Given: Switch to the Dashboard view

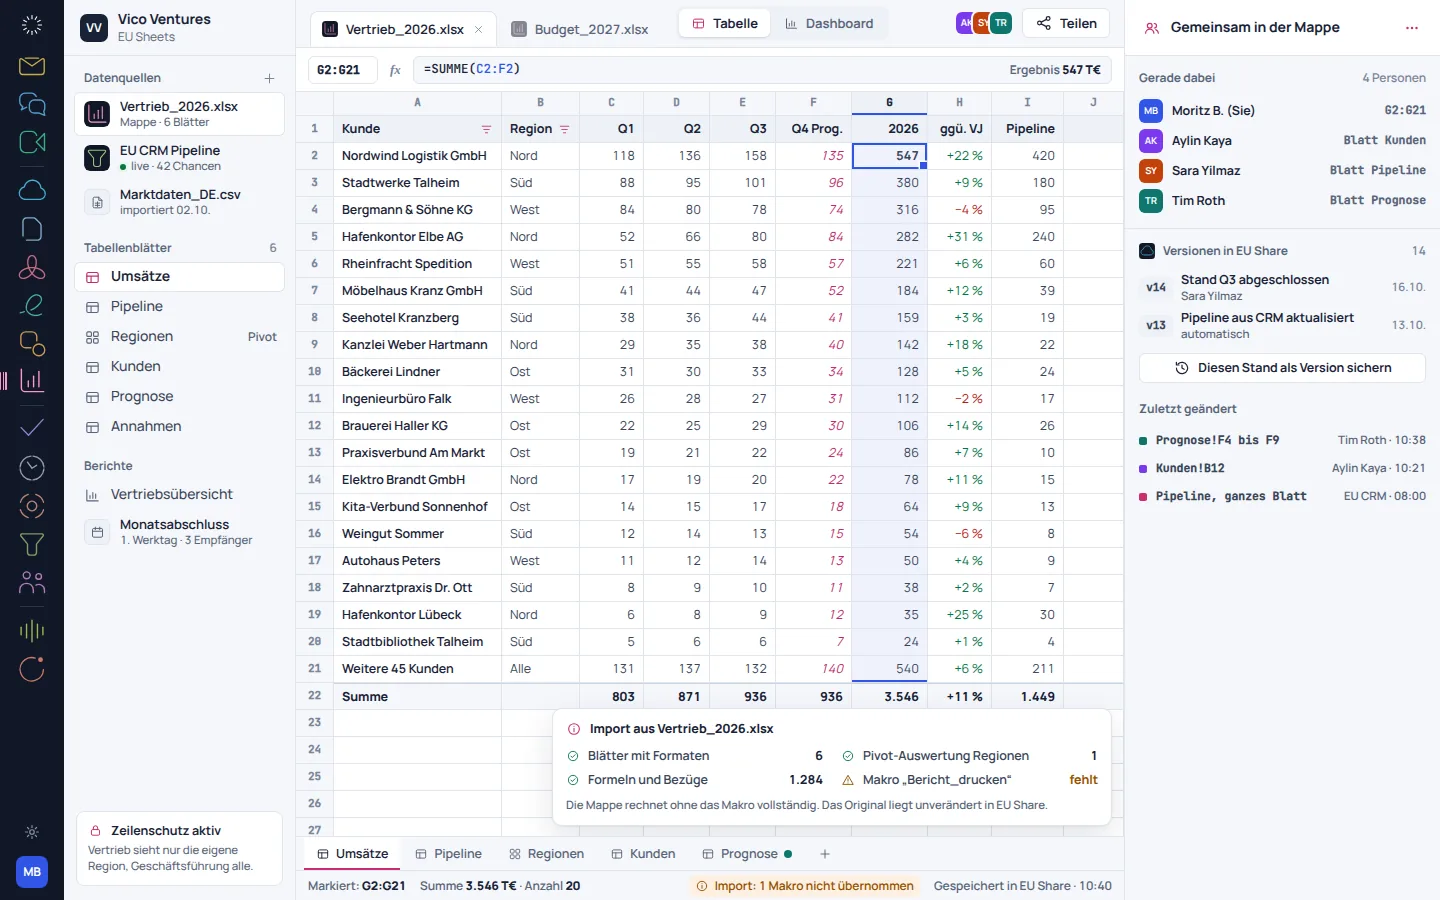Looking at the screenshot, I should point(829,24).
